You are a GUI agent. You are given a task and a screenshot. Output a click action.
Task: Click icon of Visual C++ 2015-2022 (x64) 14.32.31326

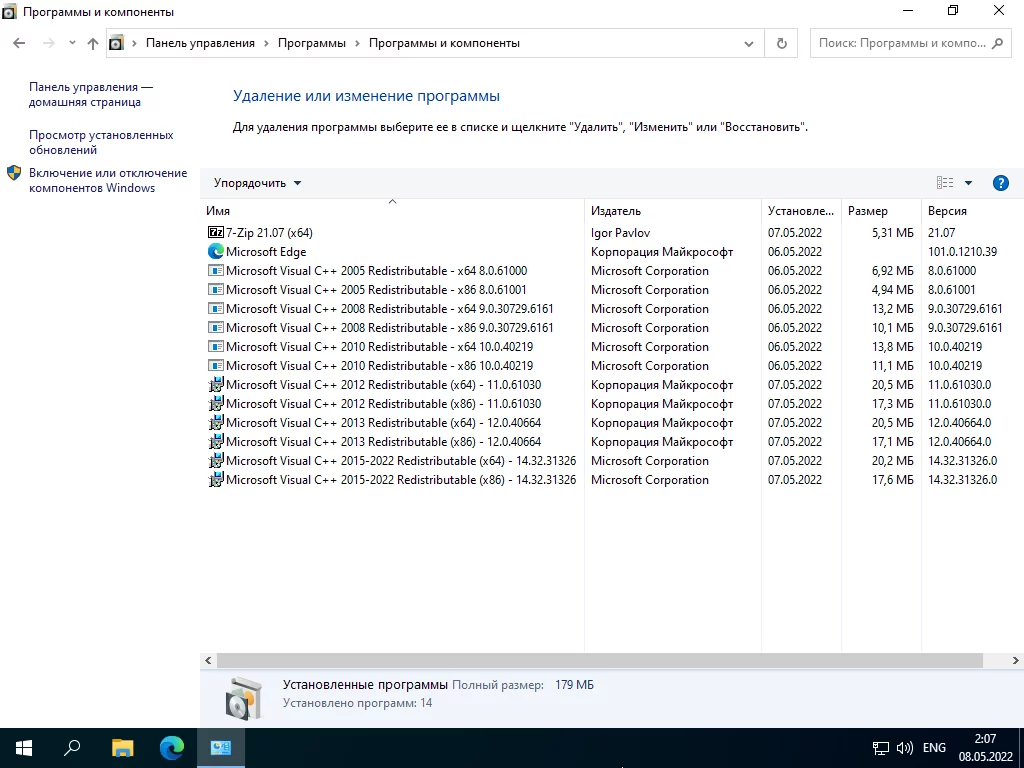pyautogui.click(x=216, y=460)
